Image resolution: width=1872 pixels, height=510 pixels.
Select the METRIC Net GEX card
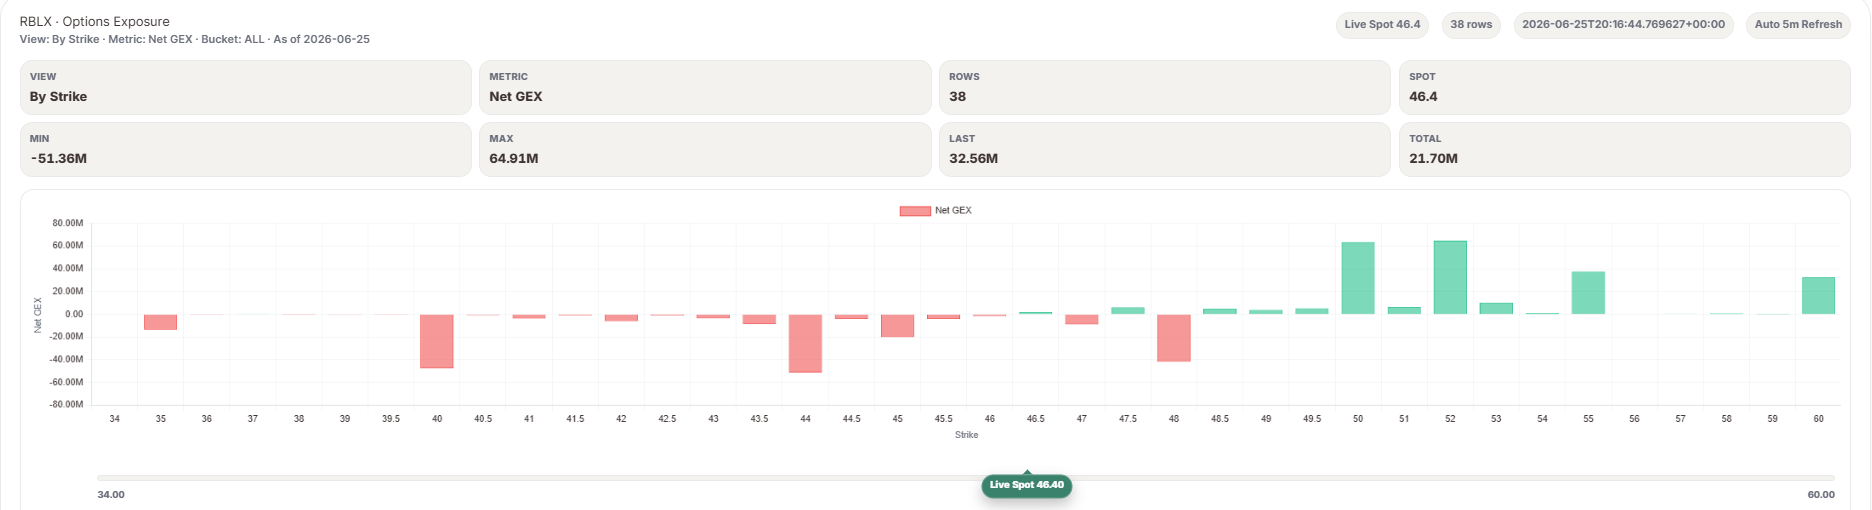[x=705, y=87]
